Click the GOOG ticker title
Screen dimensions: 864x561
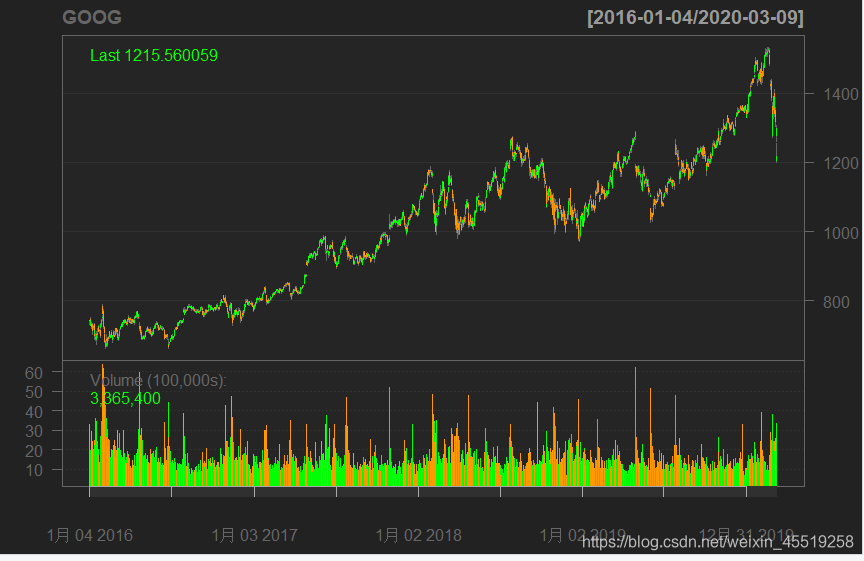click(92, 17)
